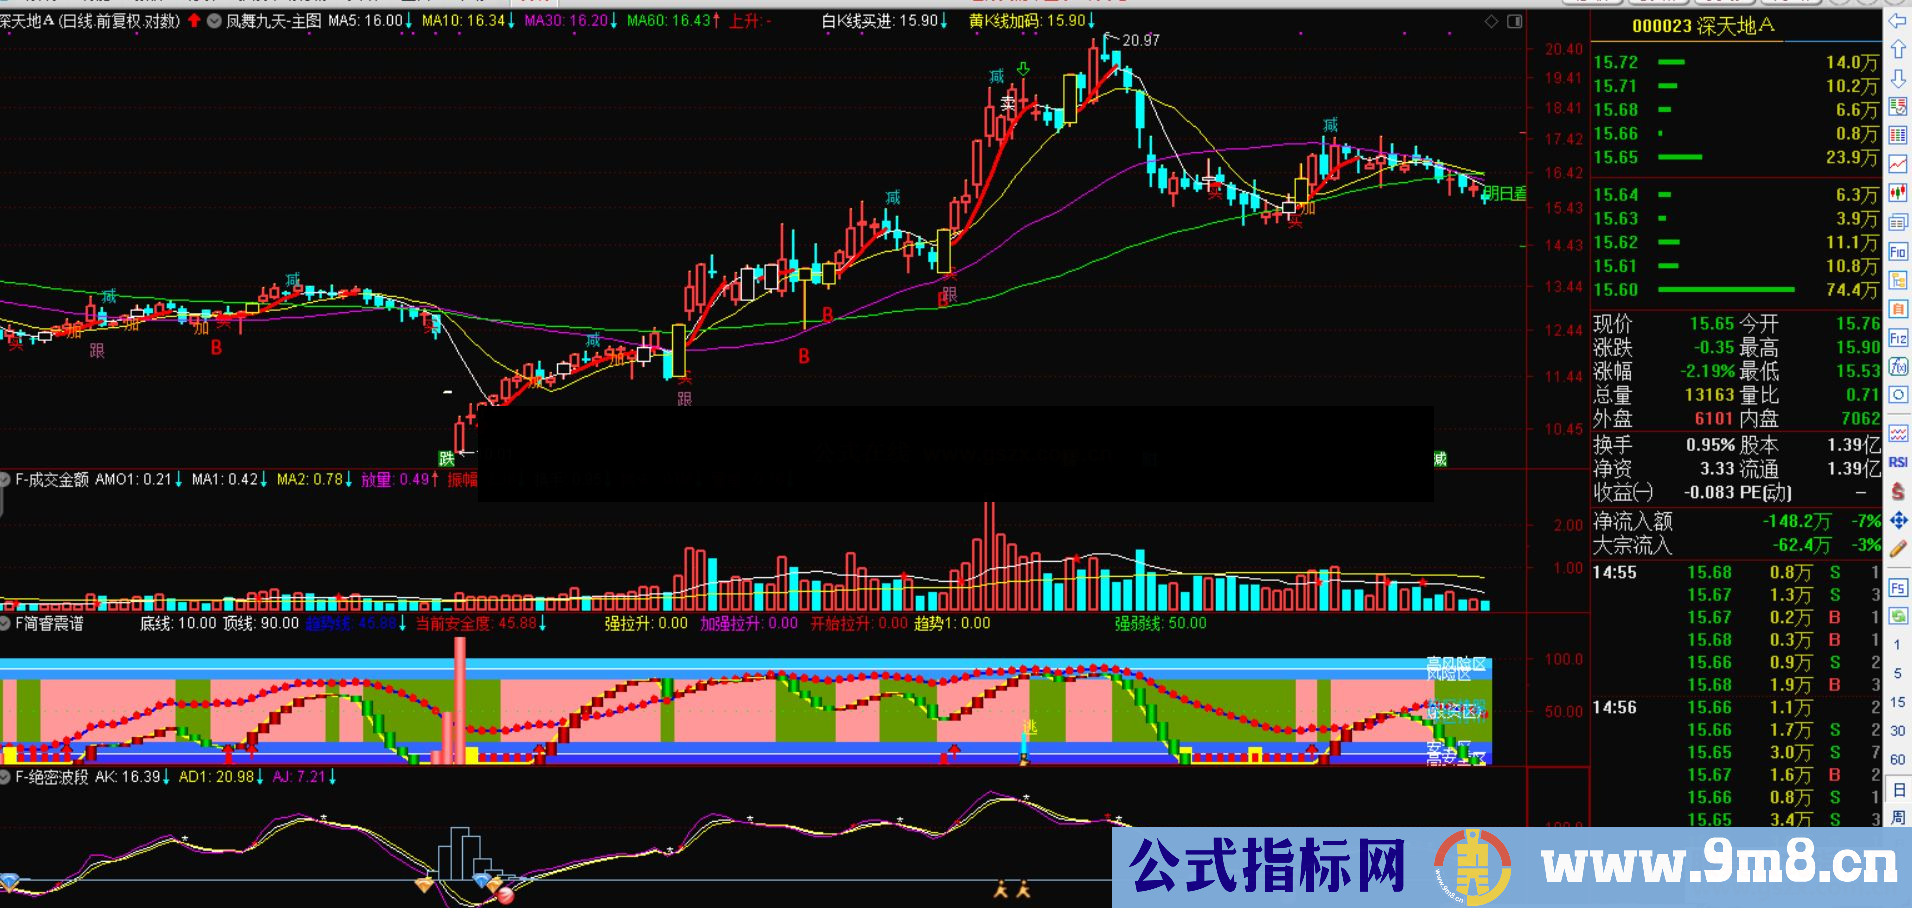Click the 趋势线: 45.88 label
This screenshot has width=1912, height=908.
pyautogui.click(x=350, y=623)
